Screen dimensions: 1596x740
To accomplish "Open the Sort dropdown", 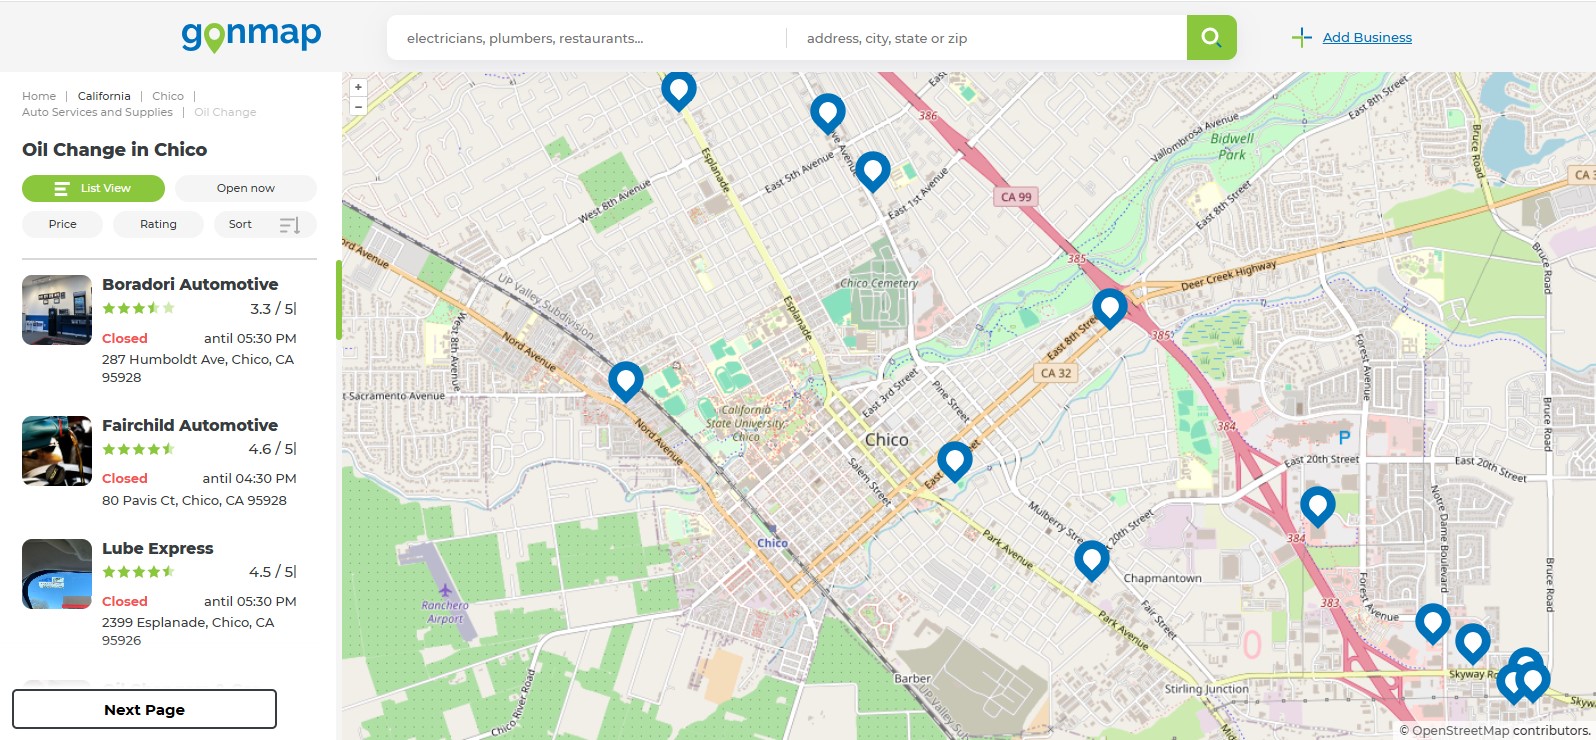I will 265,224.
